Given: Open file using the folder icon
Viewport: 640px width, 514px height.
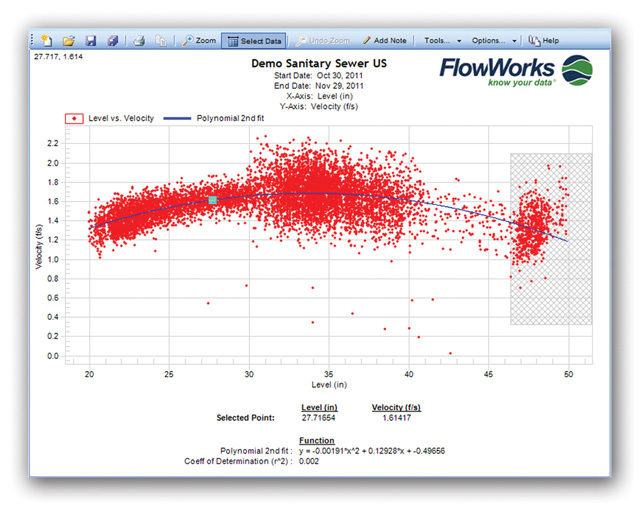Looking at the screenshot, I should pos(69,40).
